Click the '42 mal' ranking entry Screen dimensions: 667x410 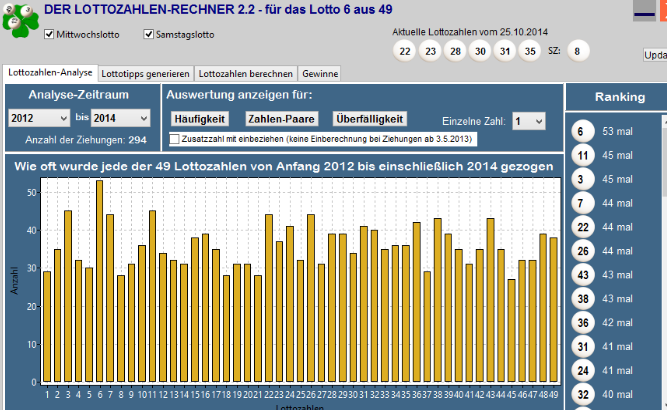617,322
